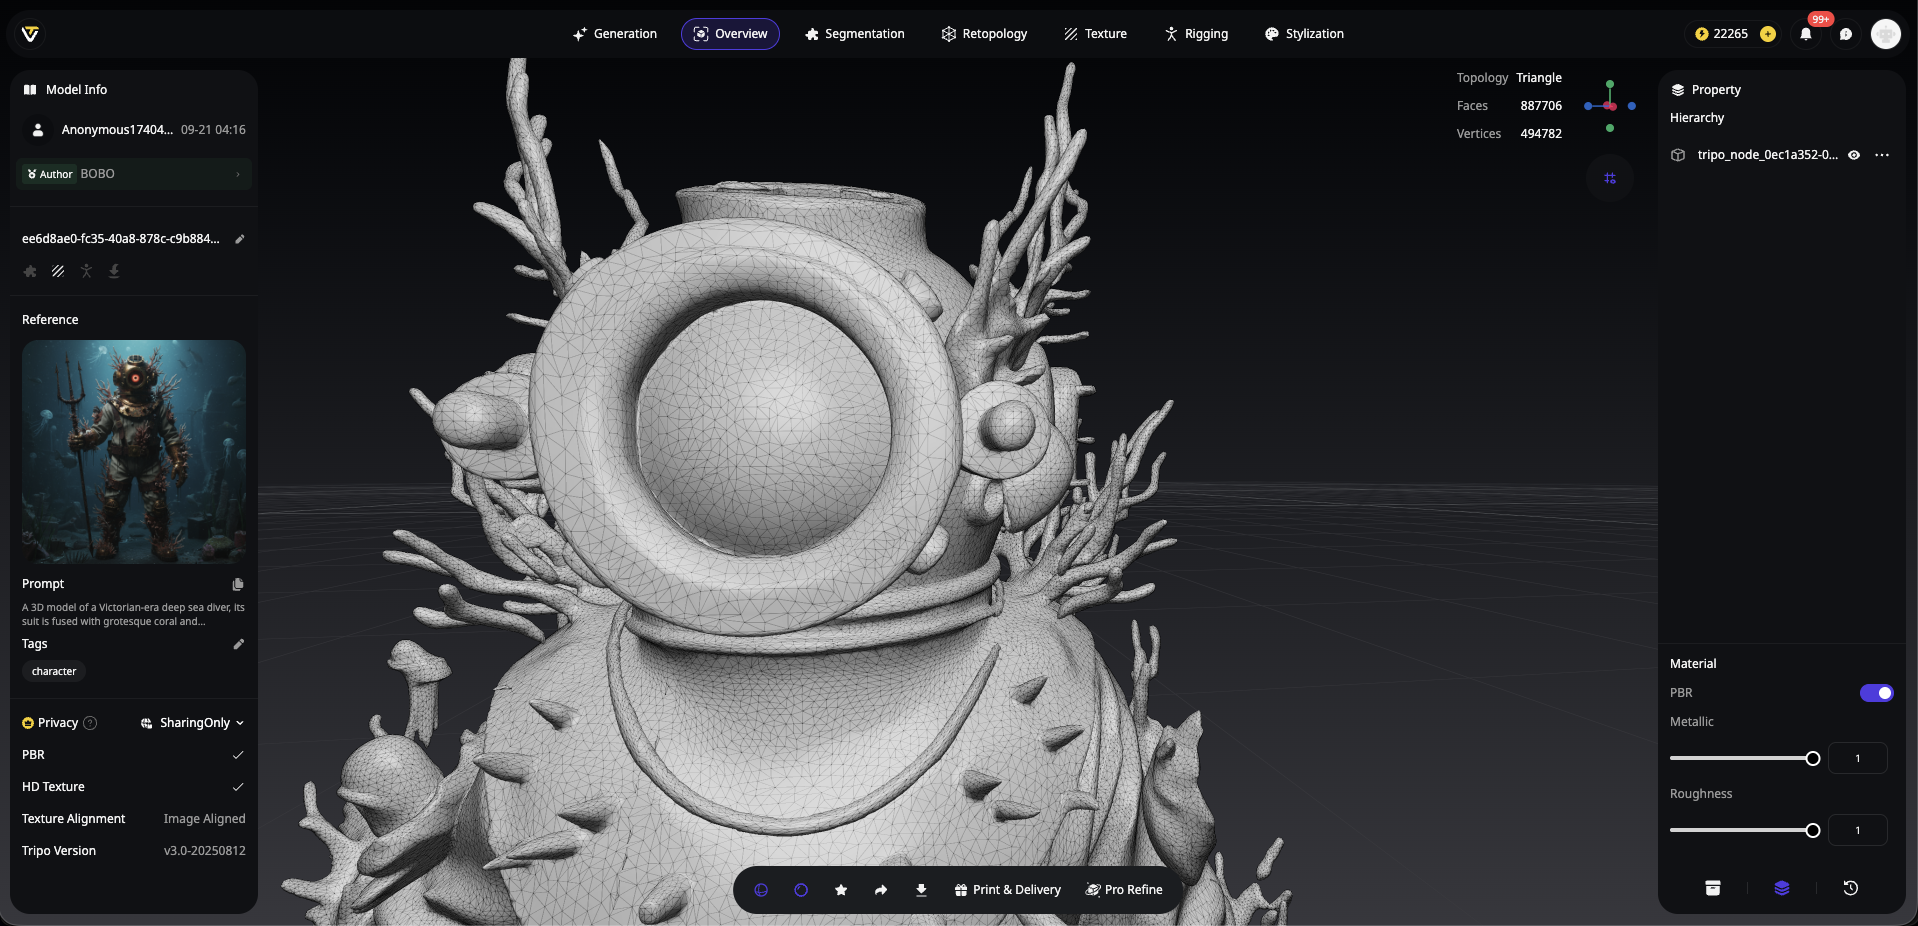Click the download icon in bottom toolbar
The image size is (1918, 926).
click(x=921, y=890)
